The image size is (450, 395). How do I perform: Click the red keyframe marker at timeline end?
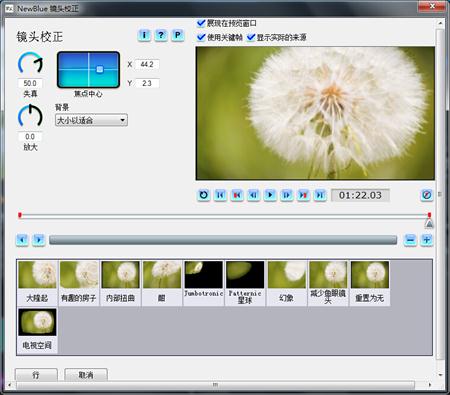(429, 215)
